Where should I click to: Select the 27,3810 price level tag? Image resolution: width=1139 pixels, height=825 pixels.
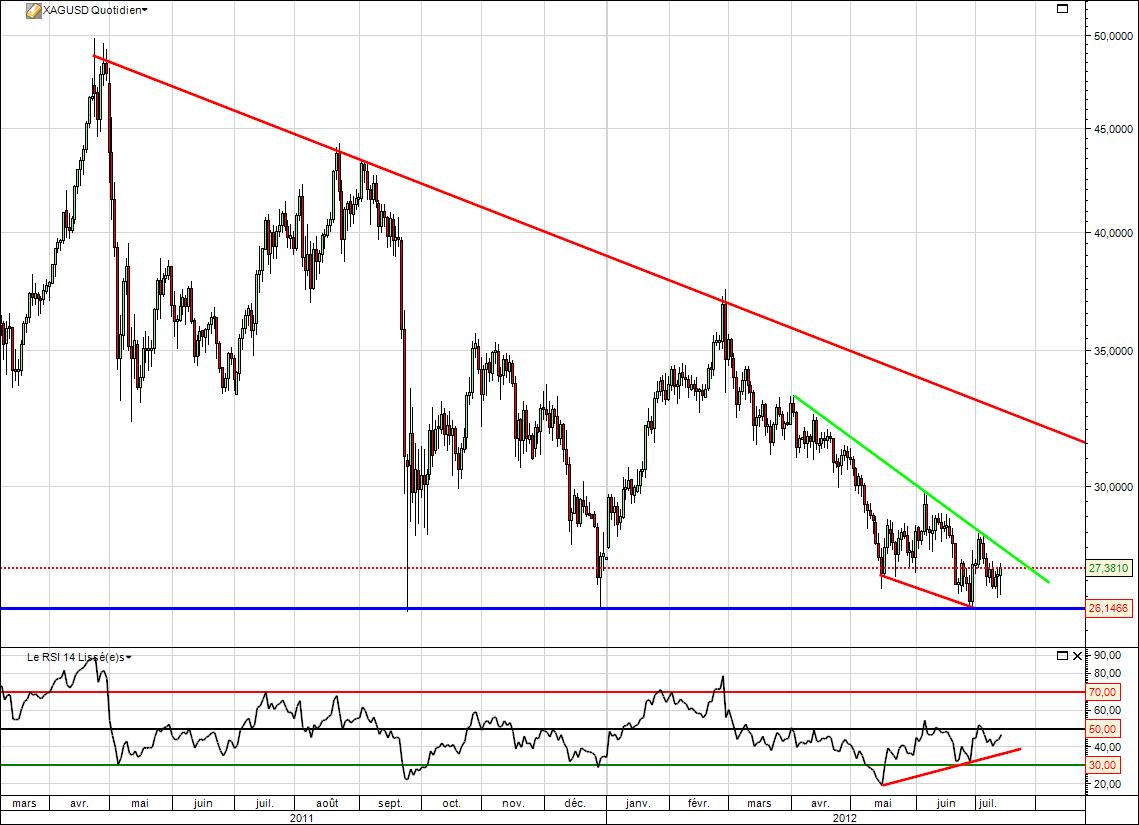tap(1109, 567)
